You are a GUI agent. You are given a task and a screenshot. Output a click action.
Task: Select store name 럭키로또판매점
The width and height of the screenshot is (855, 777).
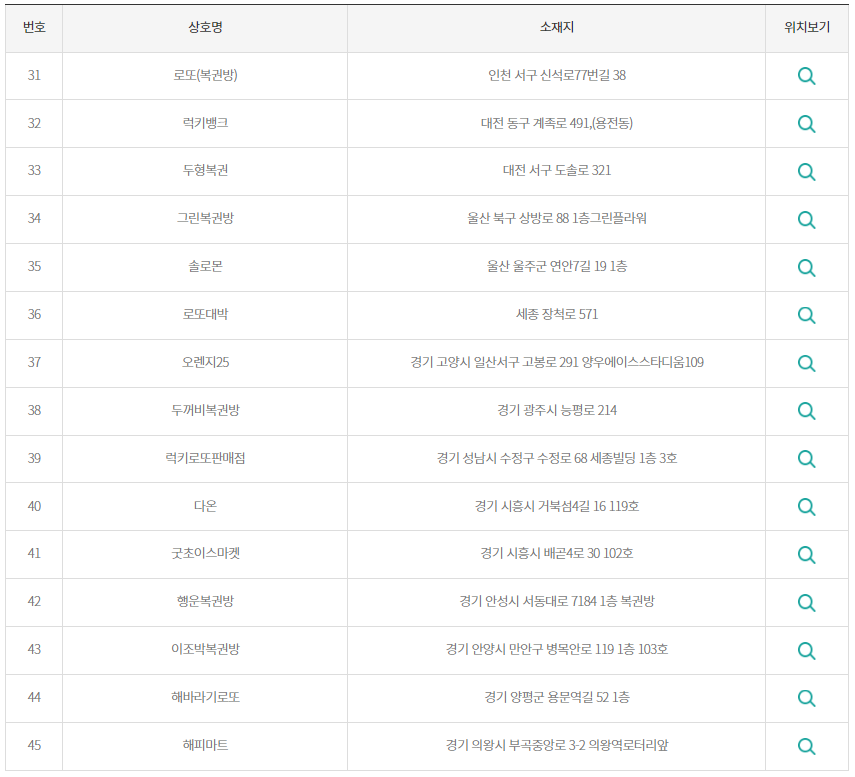(x=205, y=459)
